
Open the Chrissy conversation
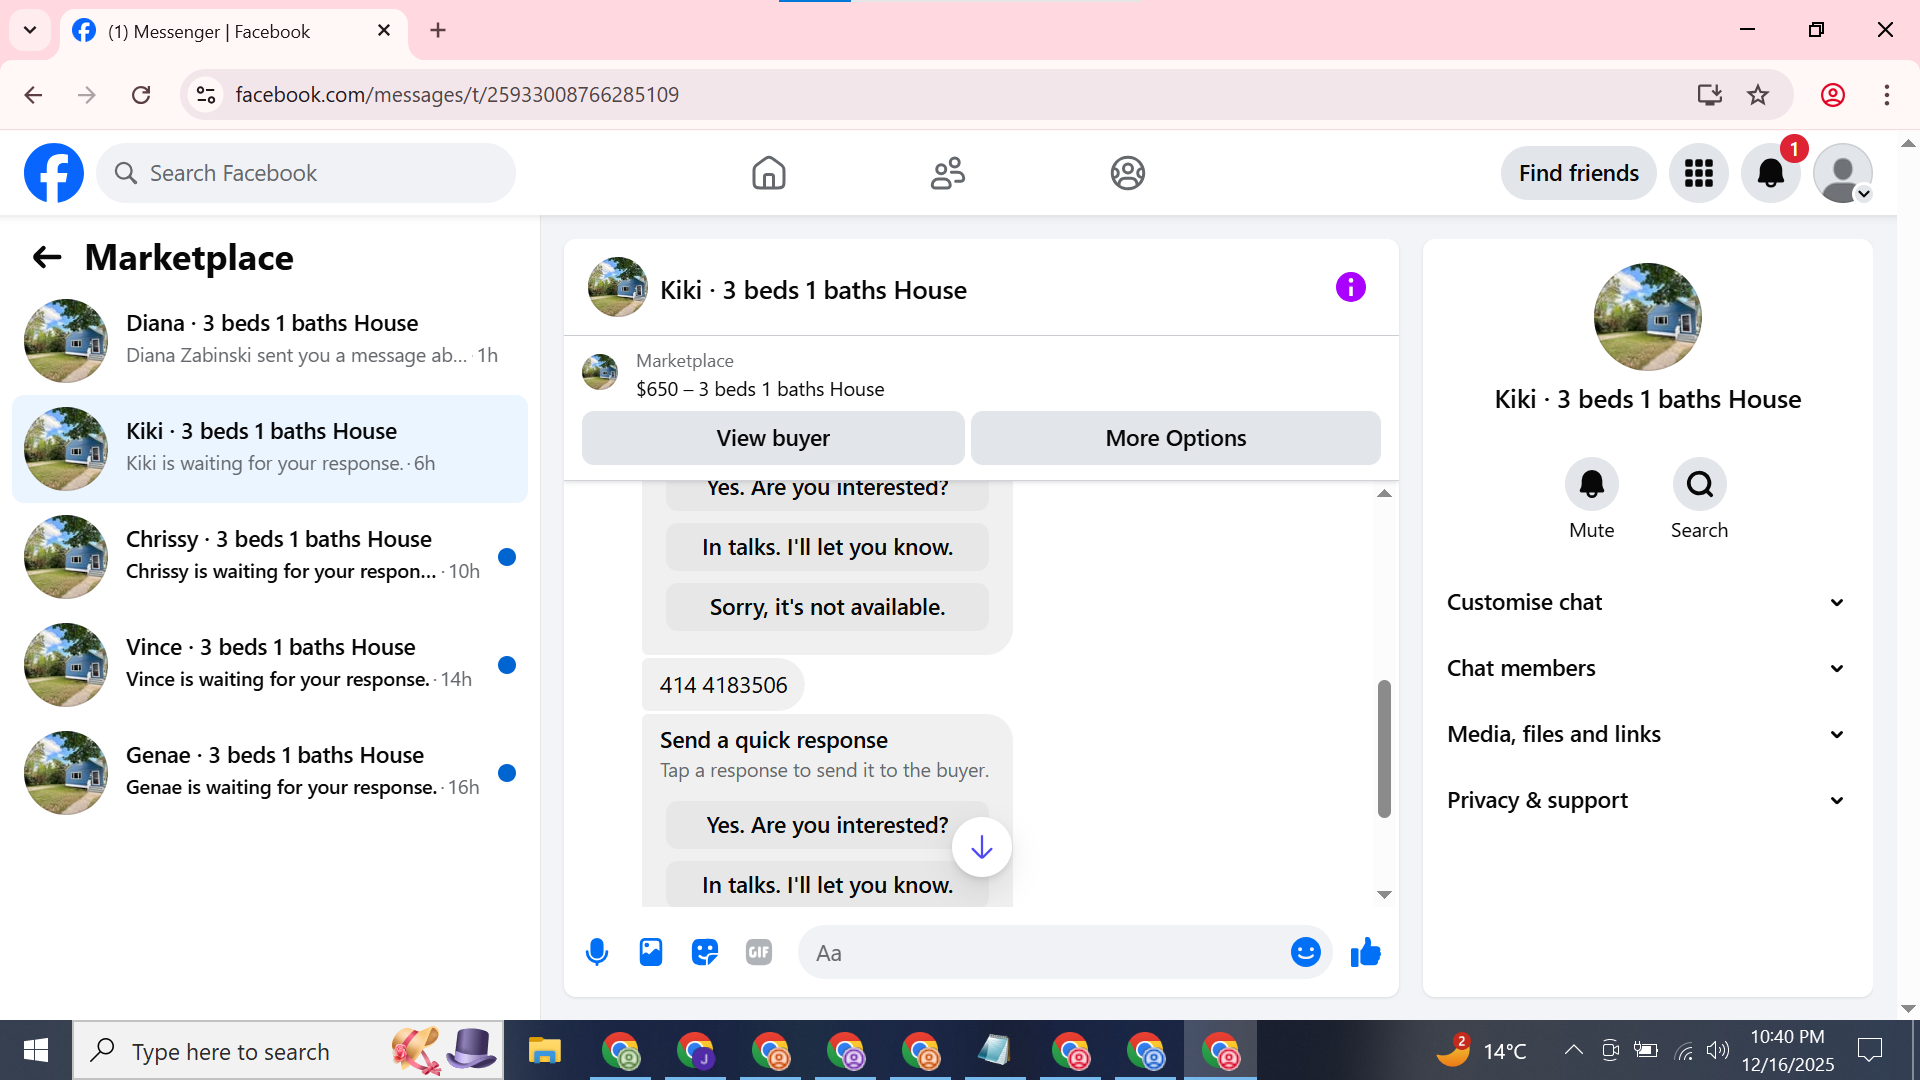(x=270, y=556)
